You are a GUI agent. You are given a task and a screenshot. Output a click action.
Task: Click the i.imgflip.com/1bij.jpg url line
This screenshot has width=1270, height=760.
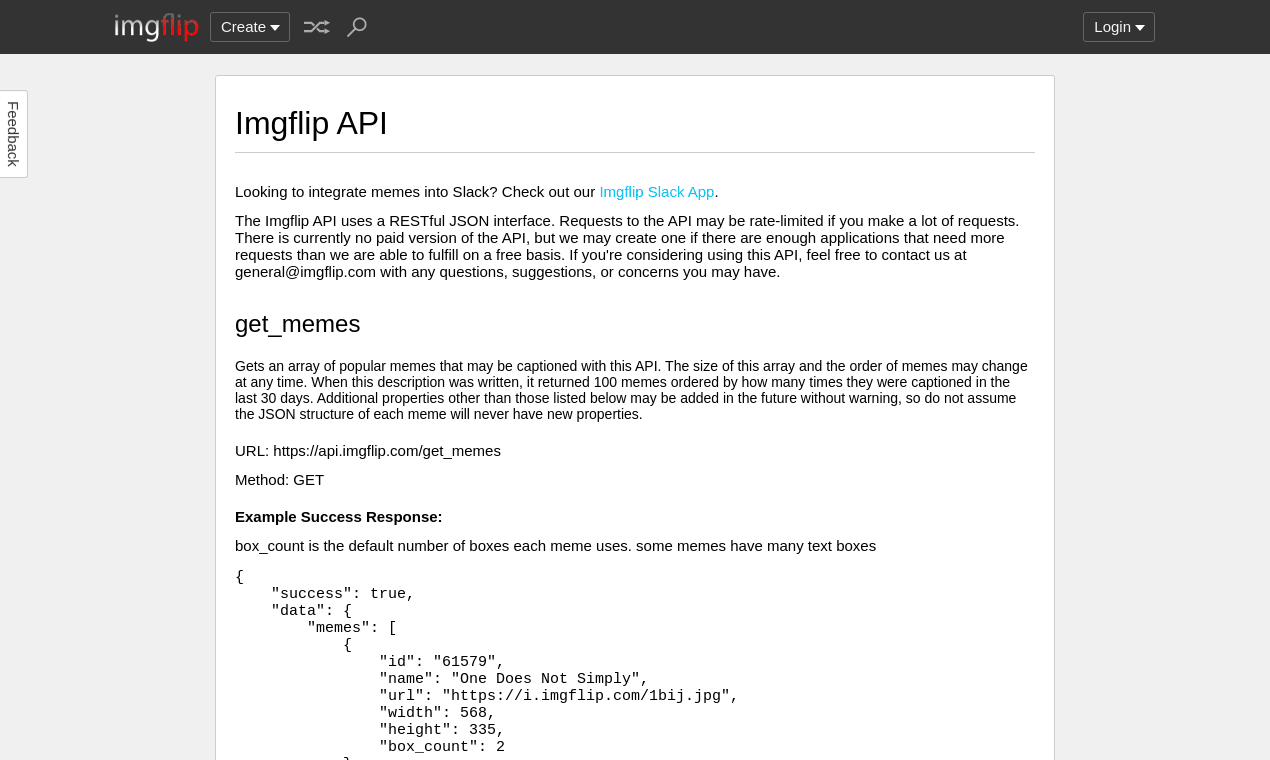click(x=559, y=696)
